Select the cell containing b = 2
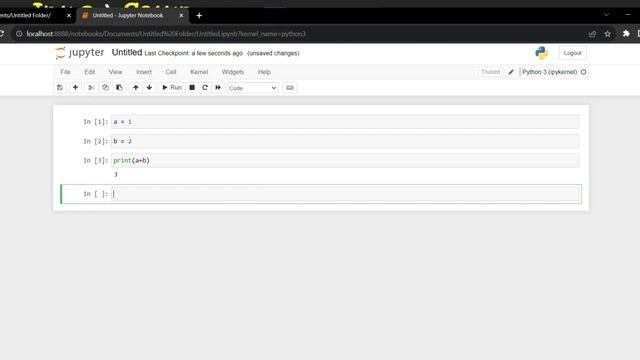 coord(345,141)
